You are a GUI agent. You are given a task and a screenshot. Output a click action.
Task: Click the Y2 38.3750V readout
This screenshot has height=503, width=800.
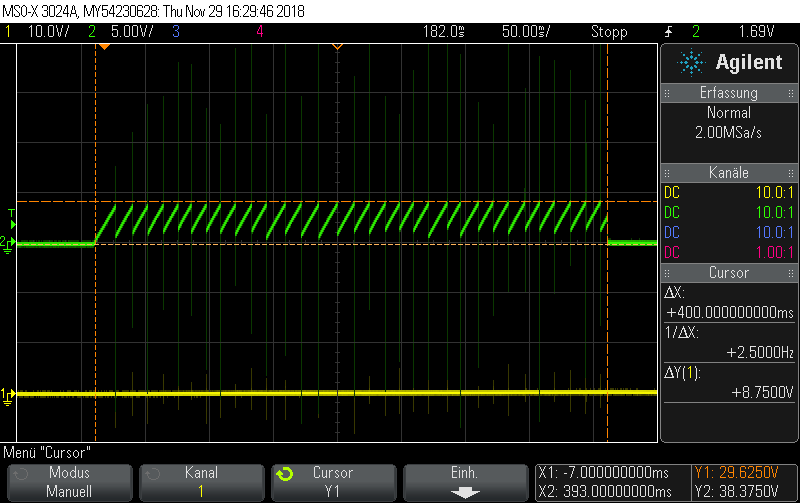click(x=736, y=492)
